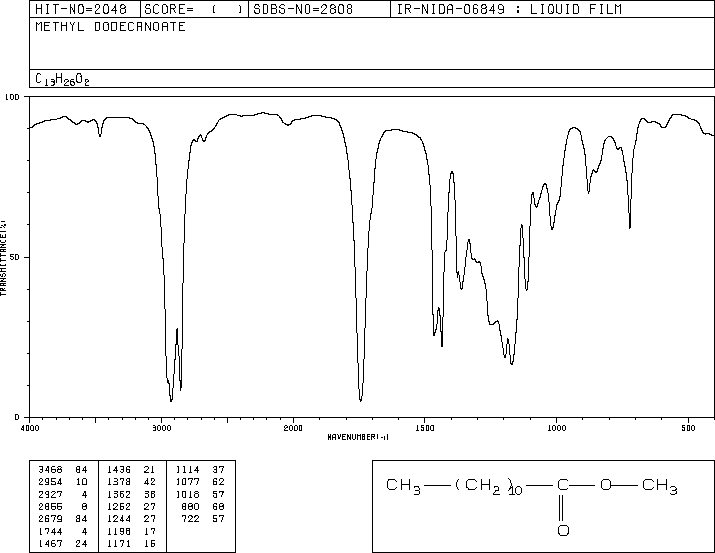The image size is (715, 553).
Task: Click transmittance value 68 beside 880
Action: [218, 506]
